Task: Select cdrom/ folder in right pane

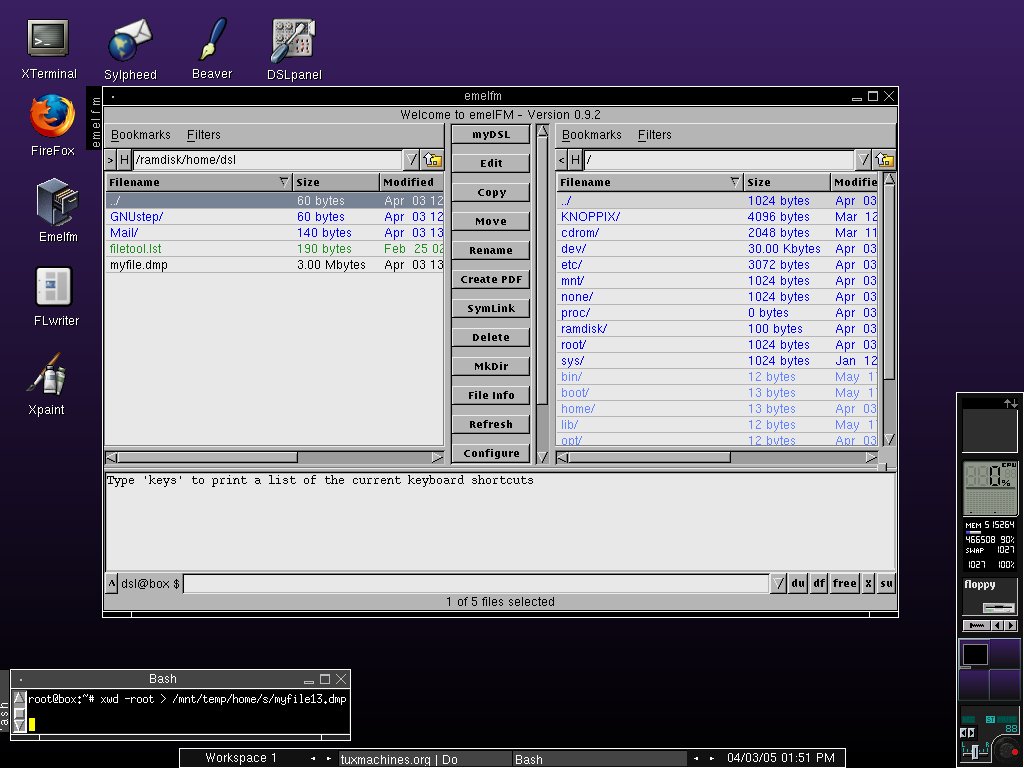Action: (x=717, y=232)
